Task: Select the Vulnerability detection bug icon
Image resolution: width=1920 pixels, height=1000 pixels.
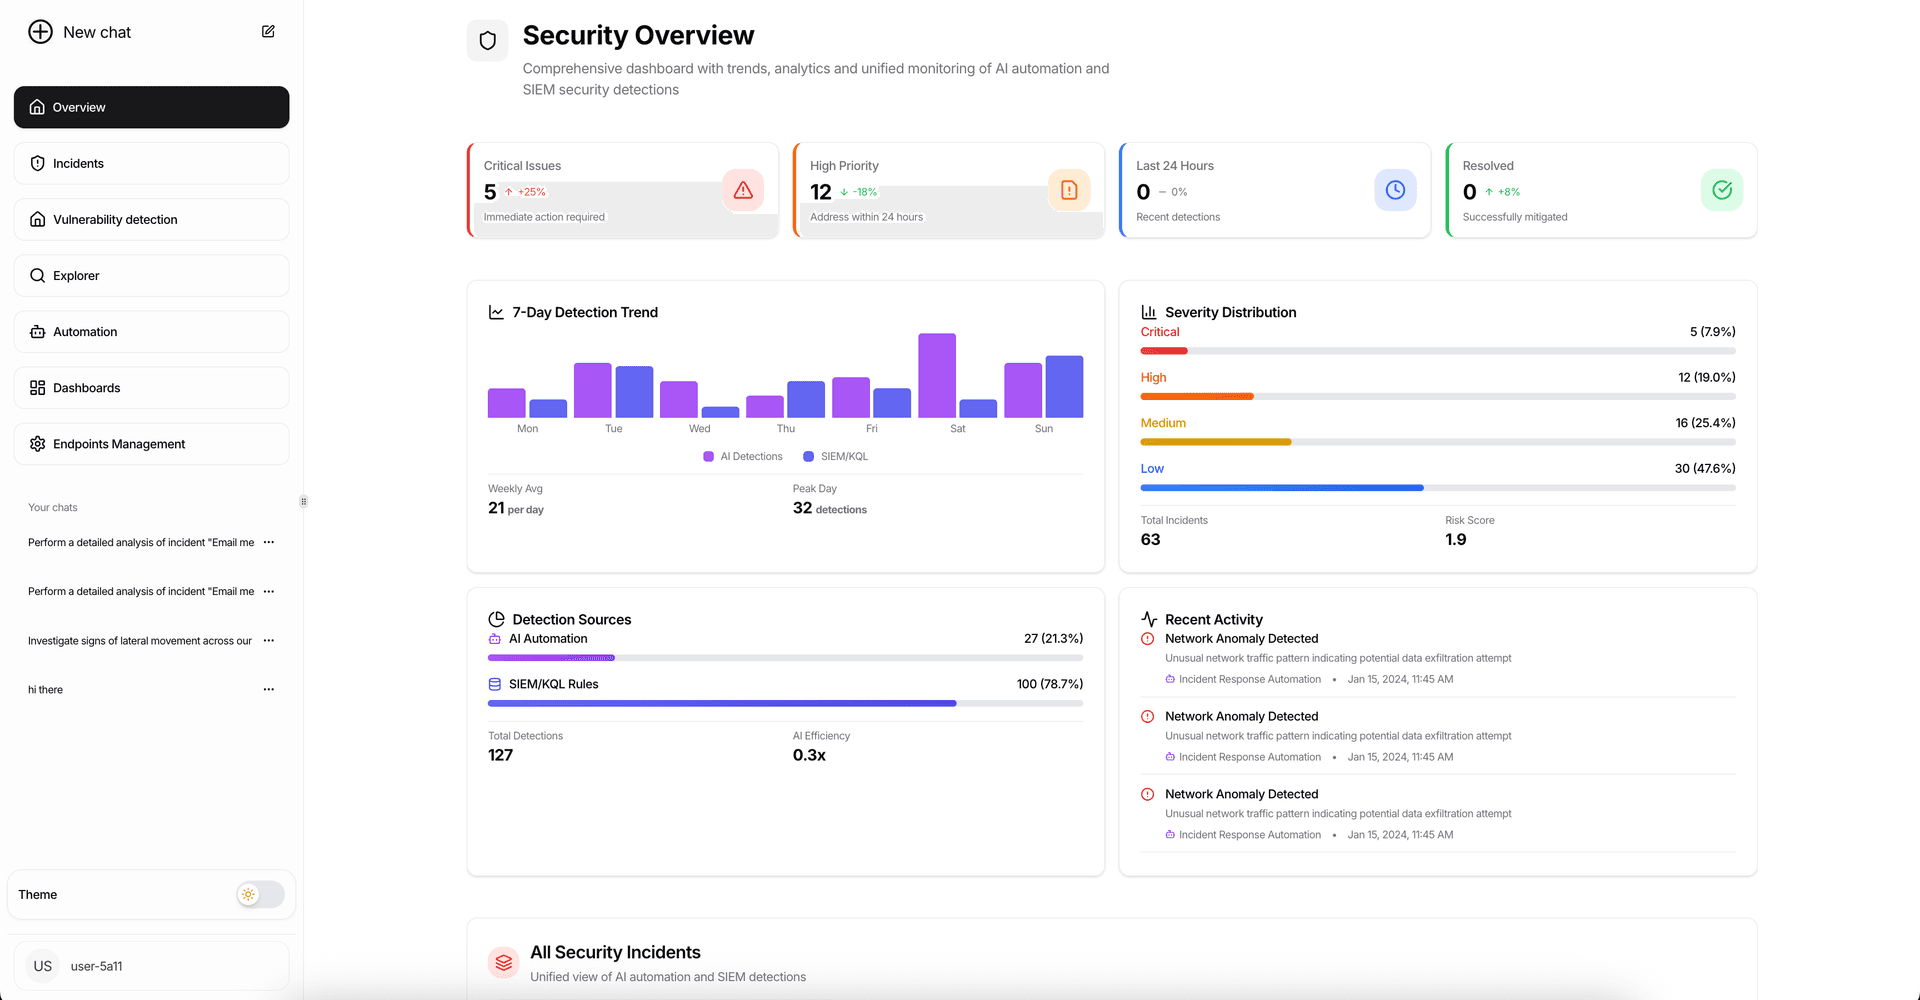Action: 37,219
